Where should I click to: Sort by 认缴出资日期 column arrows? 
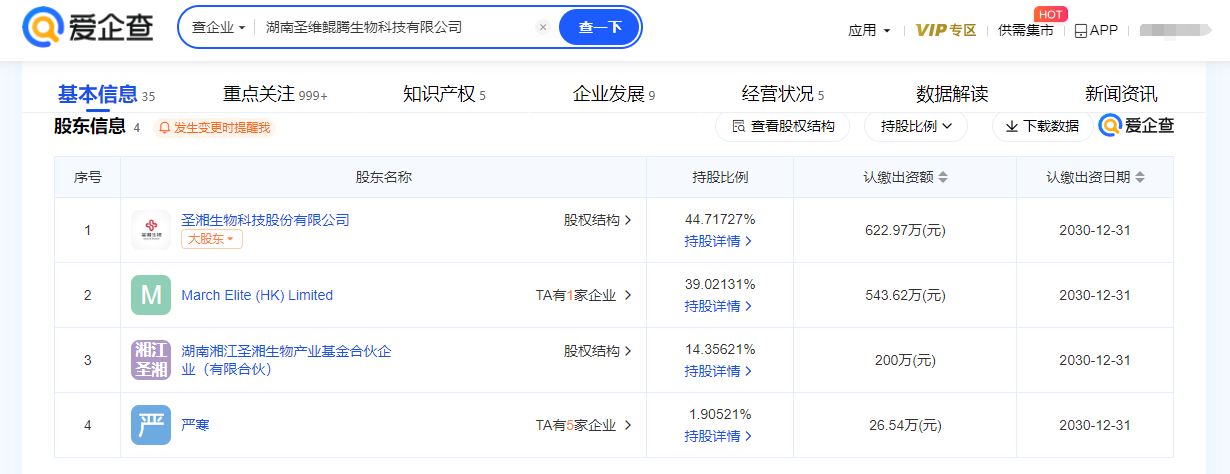(x=1140, y=177)
